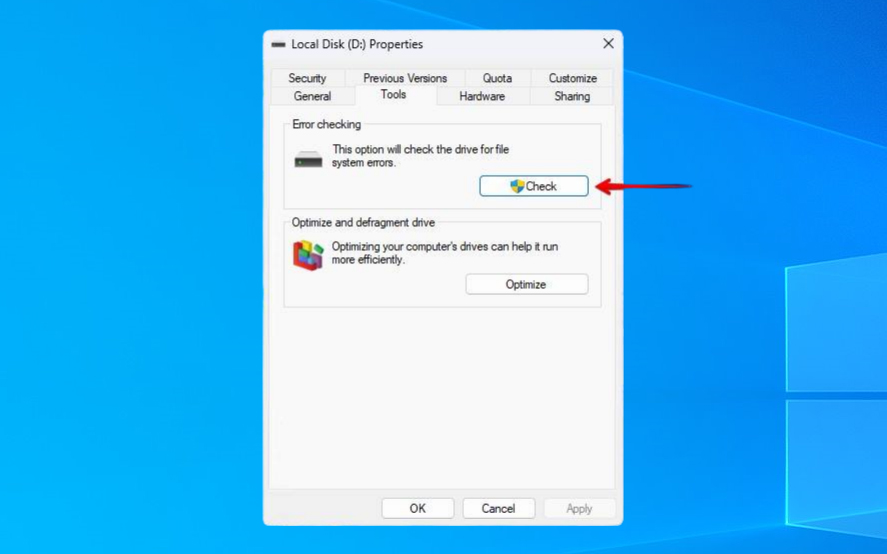887x554 pixels.
Task: Go to the Customize tab
Action: 572,78
